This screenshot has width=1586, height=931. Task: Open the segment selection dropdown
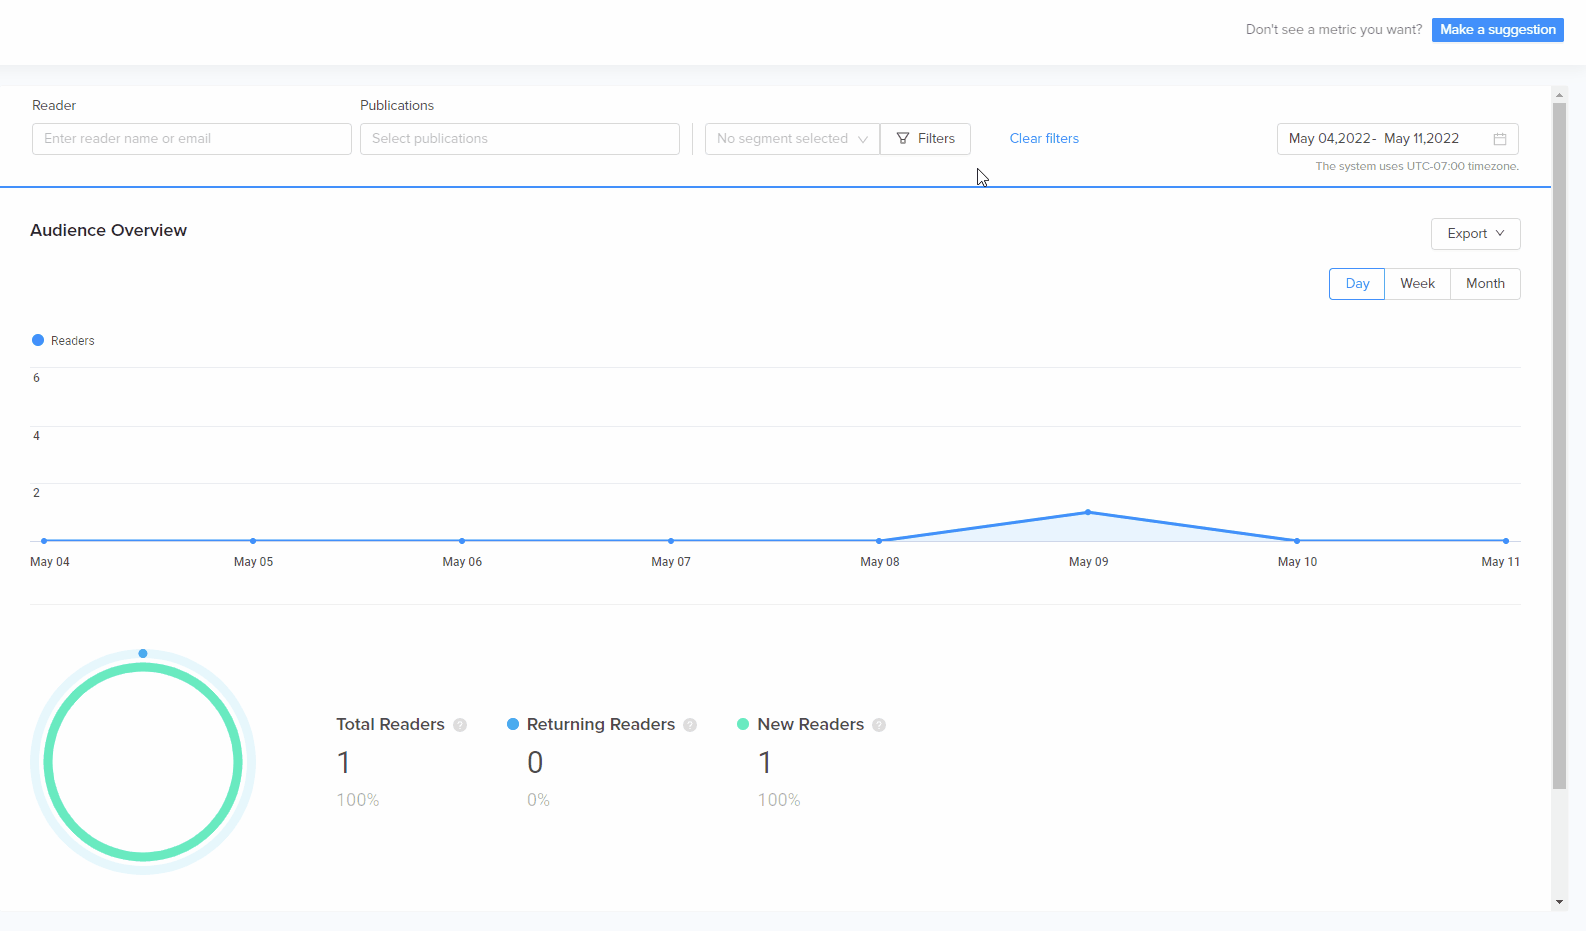click(791, 139)
